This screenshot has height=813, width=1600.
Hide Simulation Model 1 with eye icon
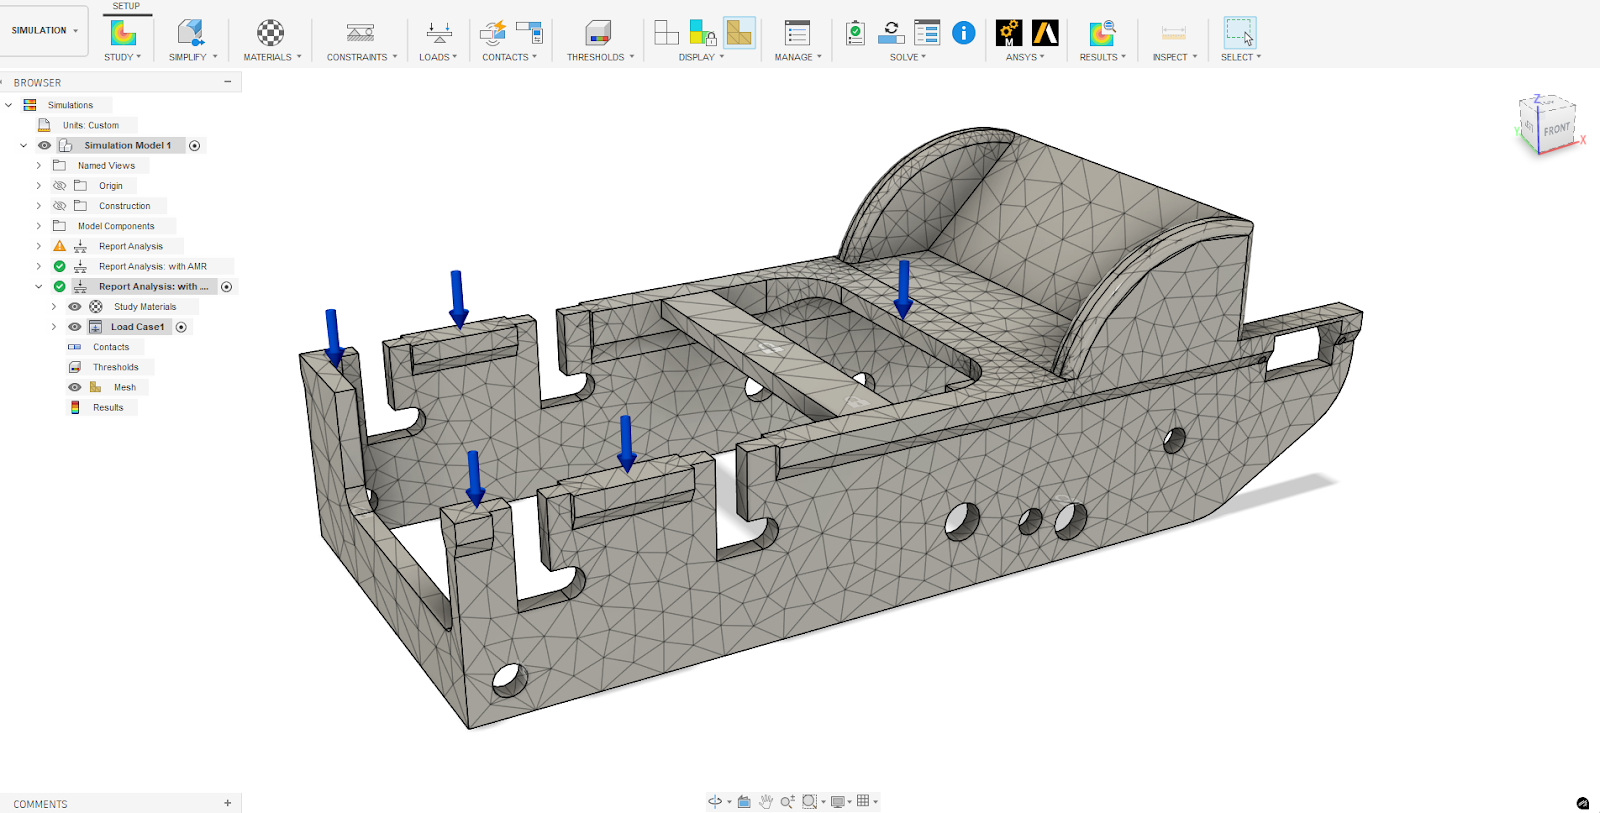[x=44, y=146]
